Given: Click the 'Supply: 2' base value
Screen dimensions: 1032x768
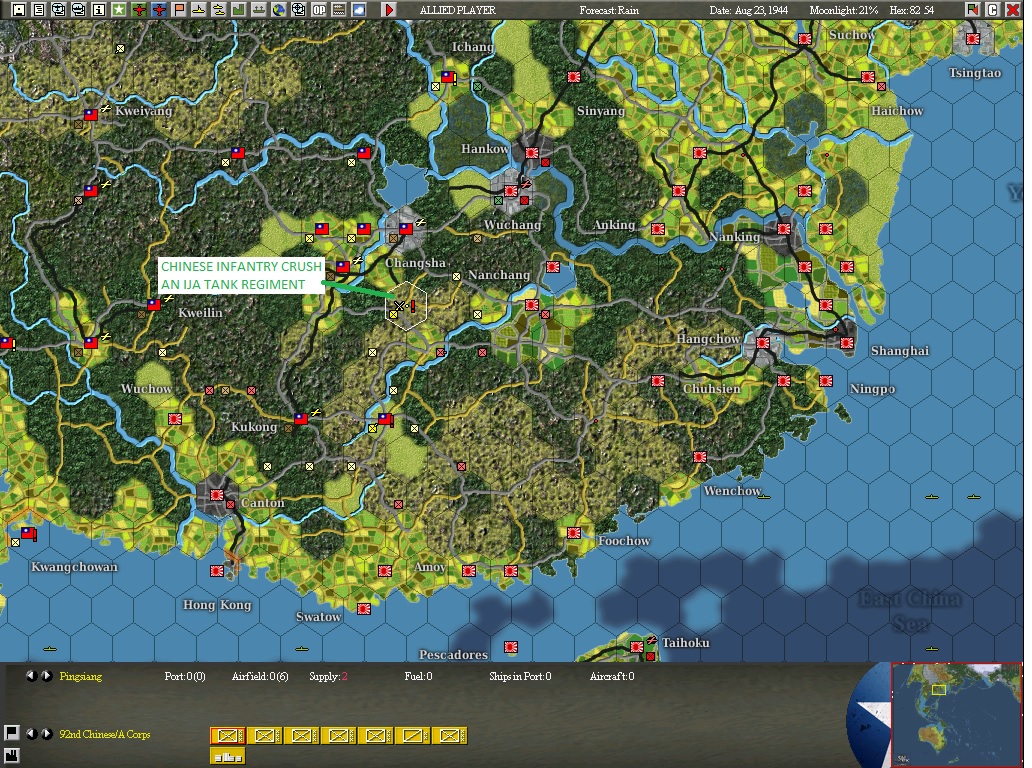Looking at the screenshot, I should [328, 677].
